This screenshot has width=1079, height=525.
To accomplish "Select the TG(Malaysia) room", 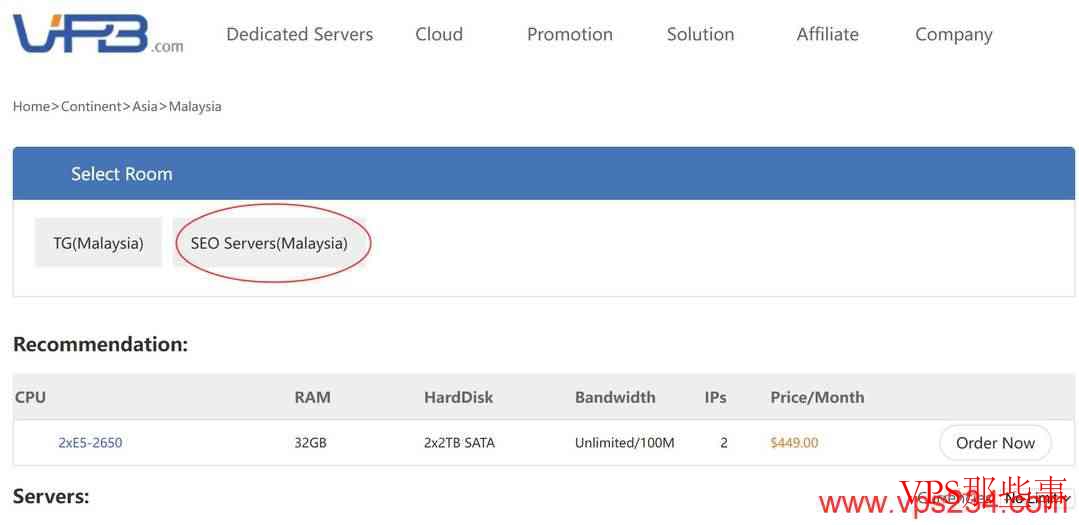I will (98, 242).
